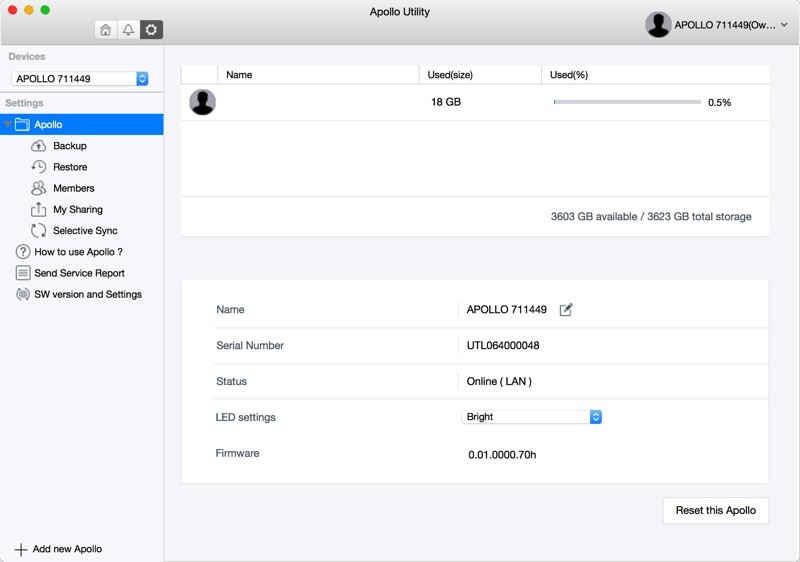Click the My Sharing upload icon
800x562 pixels.
[x=38, y=209]
